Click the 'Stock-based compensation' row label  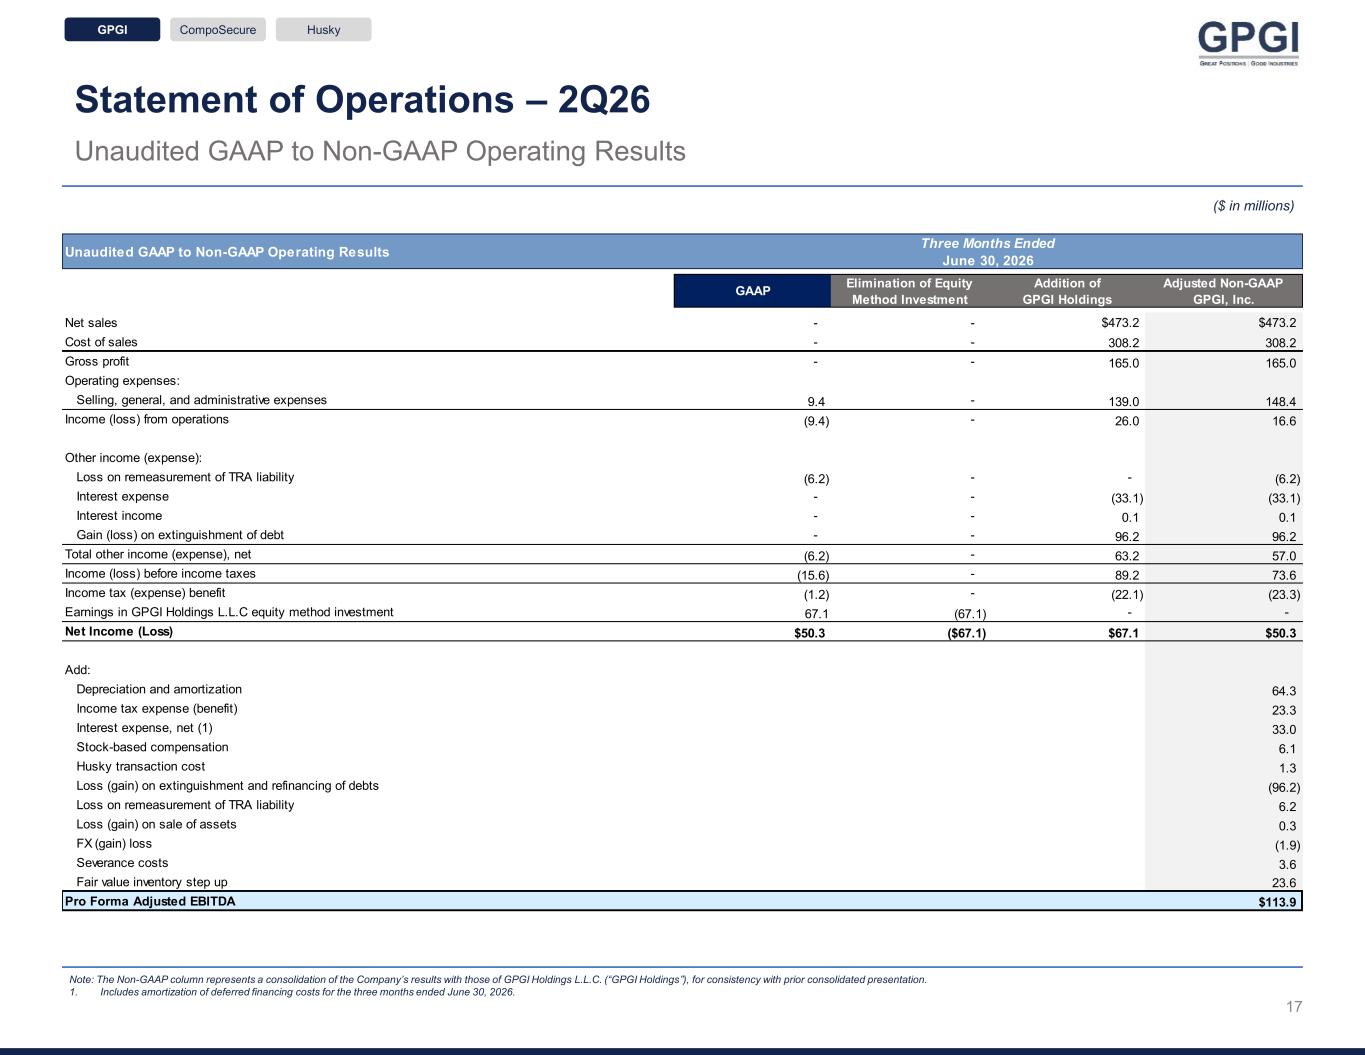(x=152, y=747)
